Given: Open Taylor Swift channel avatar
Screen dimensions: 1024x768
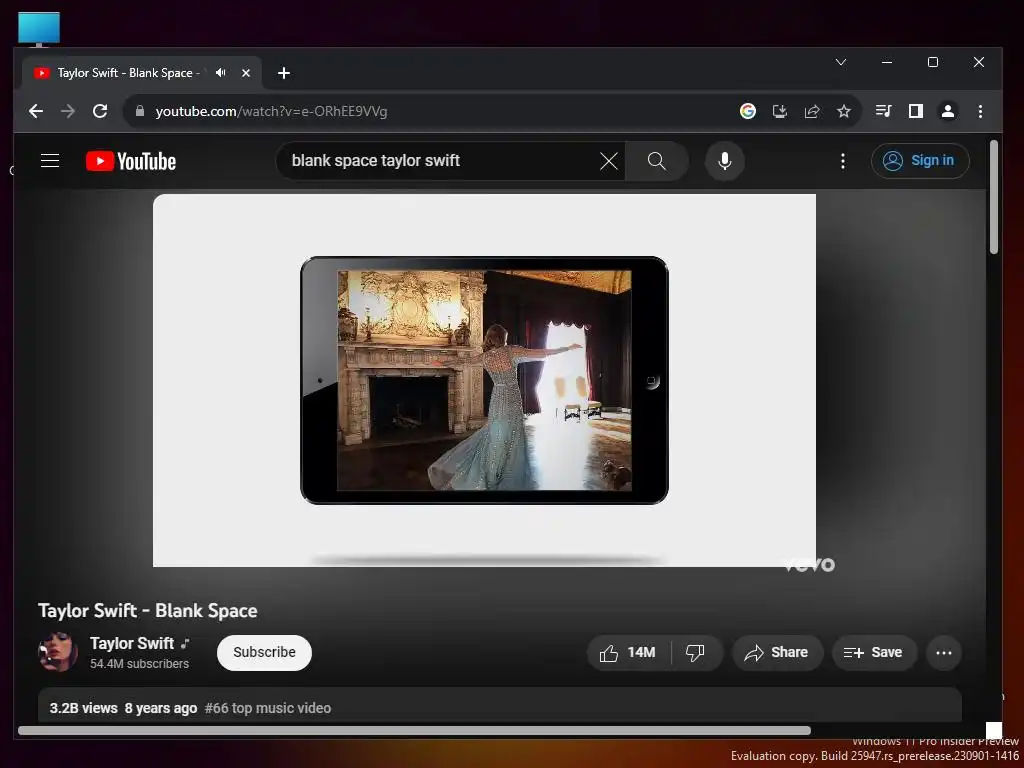Looking at the screenshot, I should pyautogui.click(x=57, y=652).
